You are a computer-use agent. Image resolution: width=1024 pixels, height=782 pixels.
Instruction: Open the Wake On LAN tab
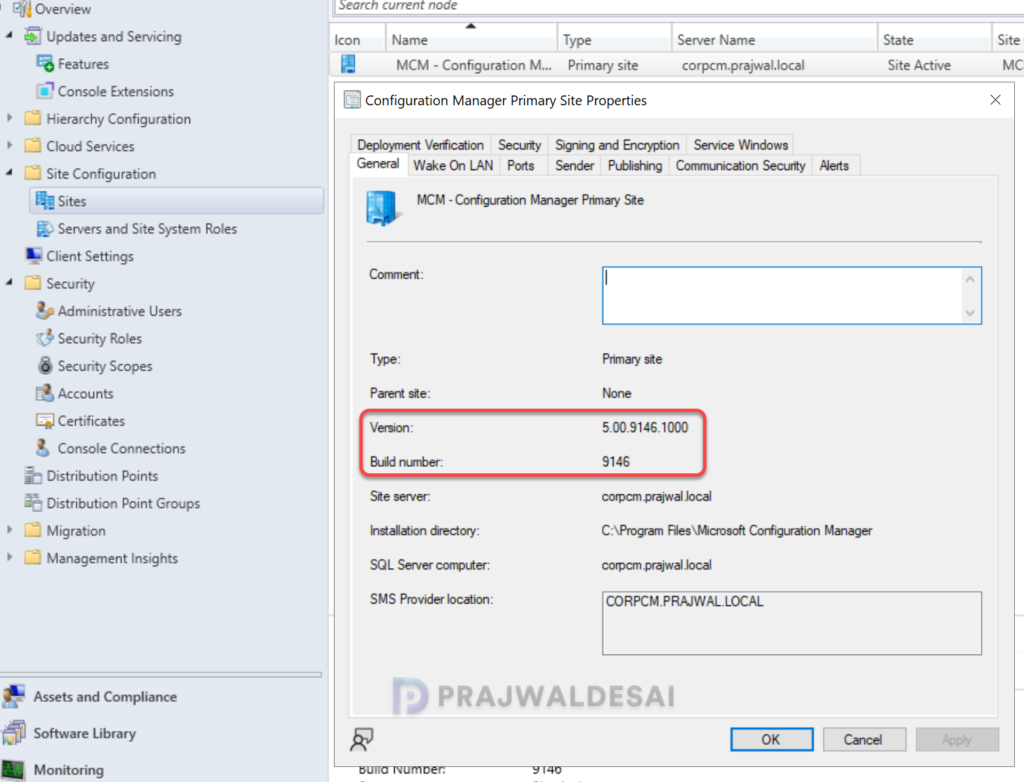[x=453, y=166]
